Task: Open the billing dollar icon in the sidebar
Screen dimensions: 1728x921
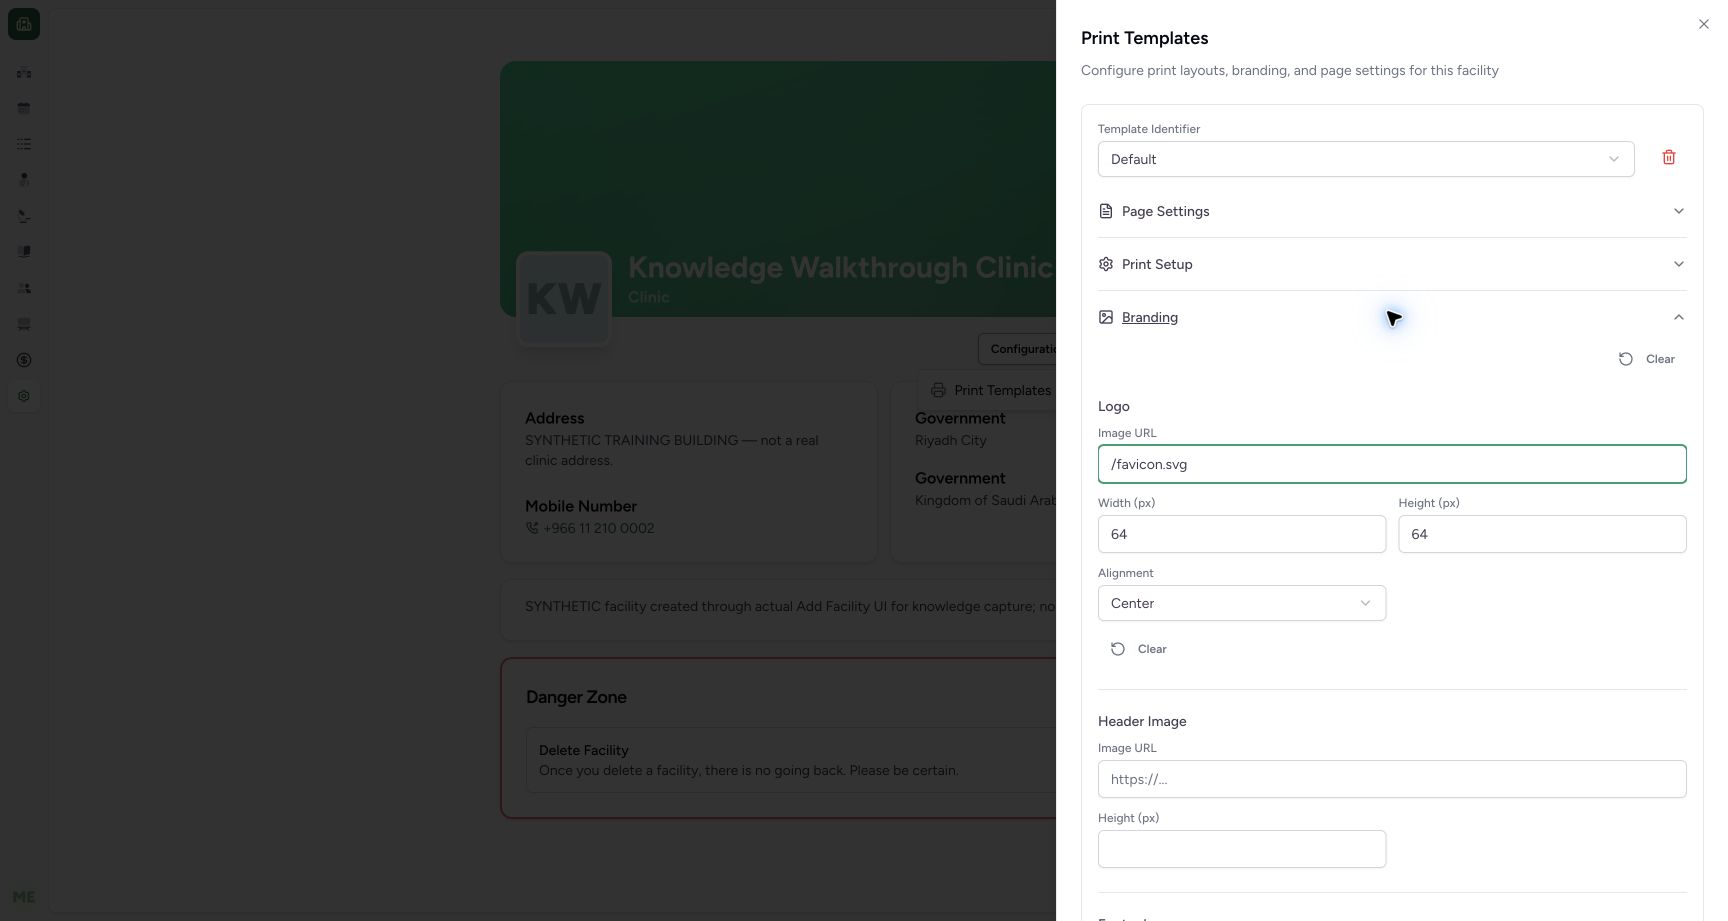Action: [x=24, y=360]
